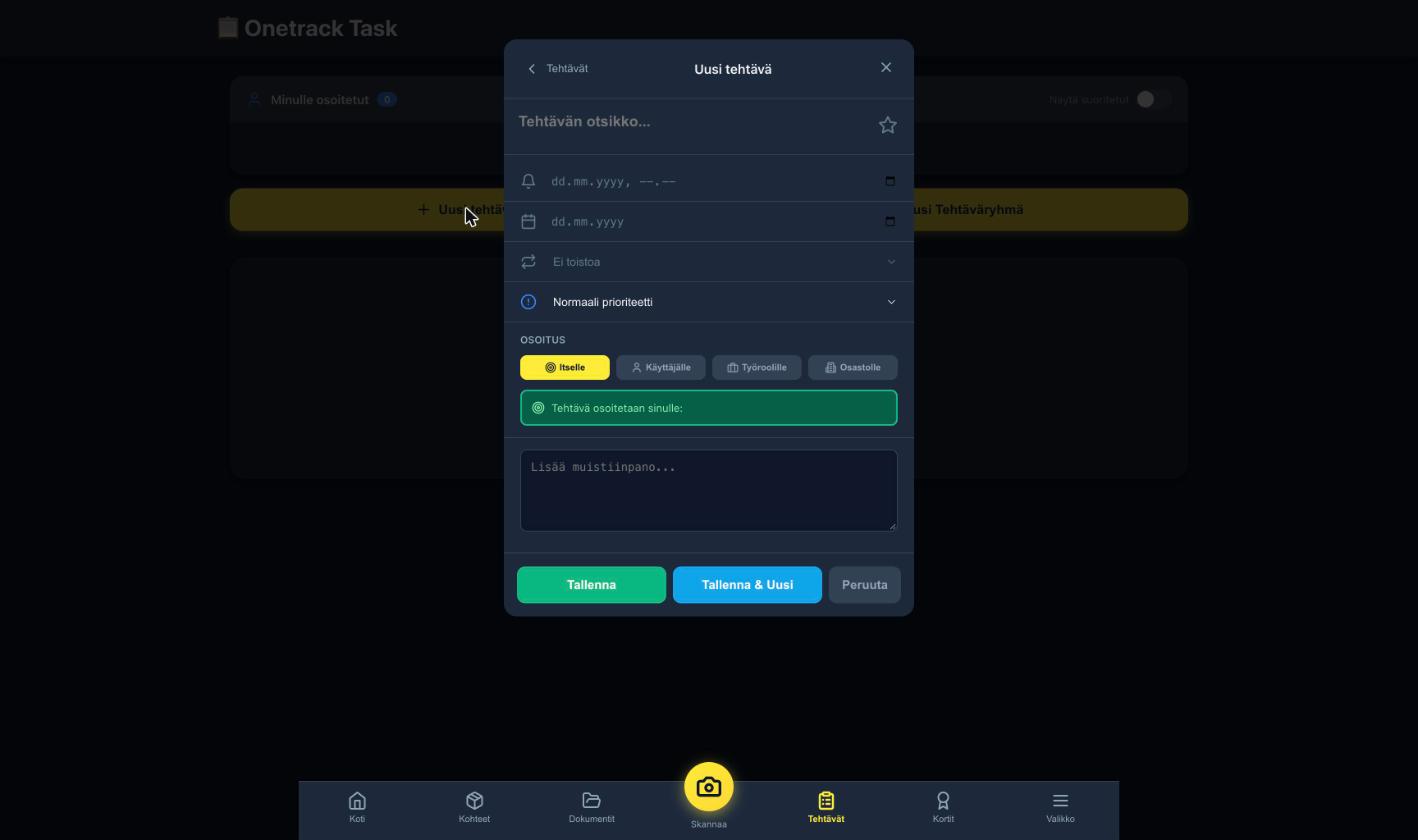The width and height of the screenshot is (1418, 840).
Task: Open the Skannaa camera button
Action: [709, 788]
